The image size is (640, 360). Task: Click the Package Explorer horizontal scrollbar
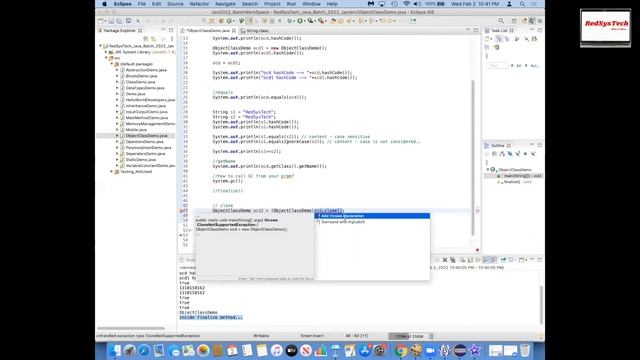[x=131, y=328]
